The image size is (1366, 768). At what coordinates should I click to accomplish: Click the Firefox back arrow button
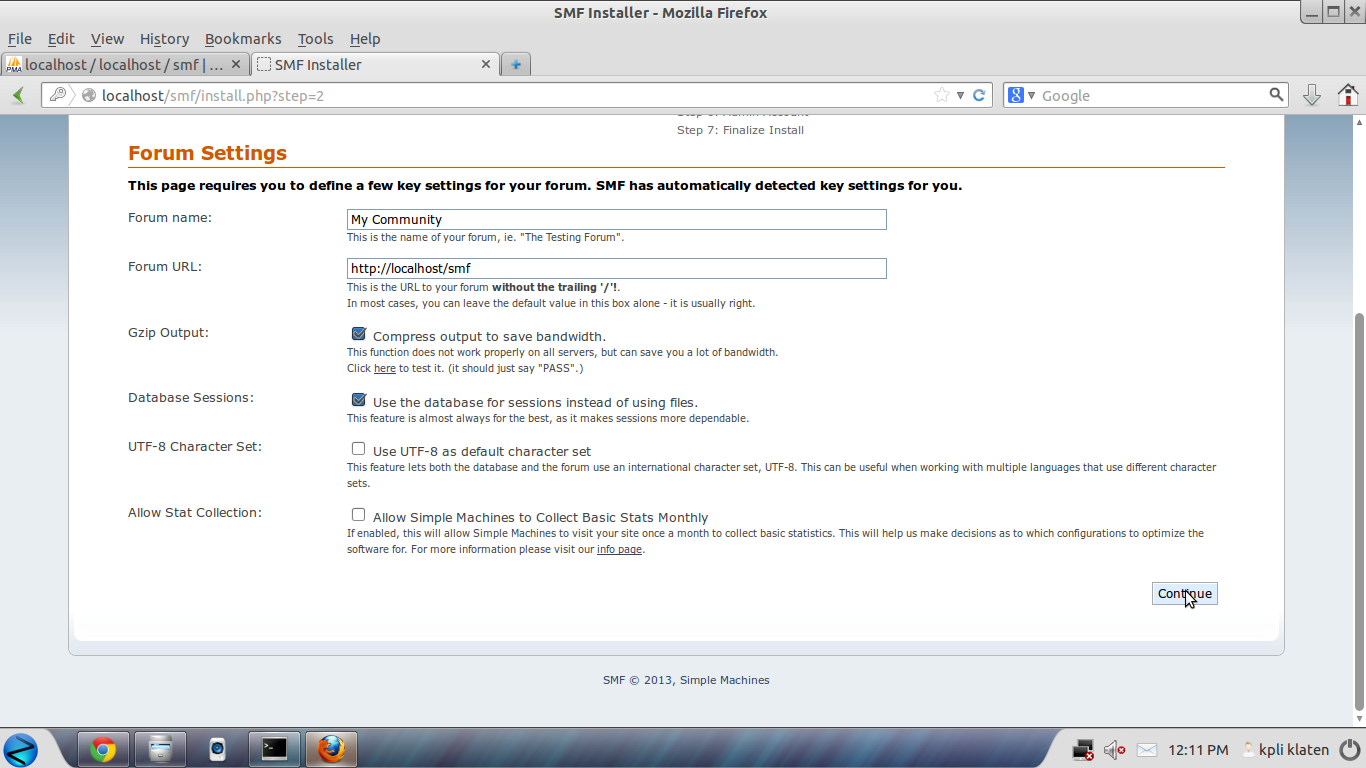coord(18,95)
